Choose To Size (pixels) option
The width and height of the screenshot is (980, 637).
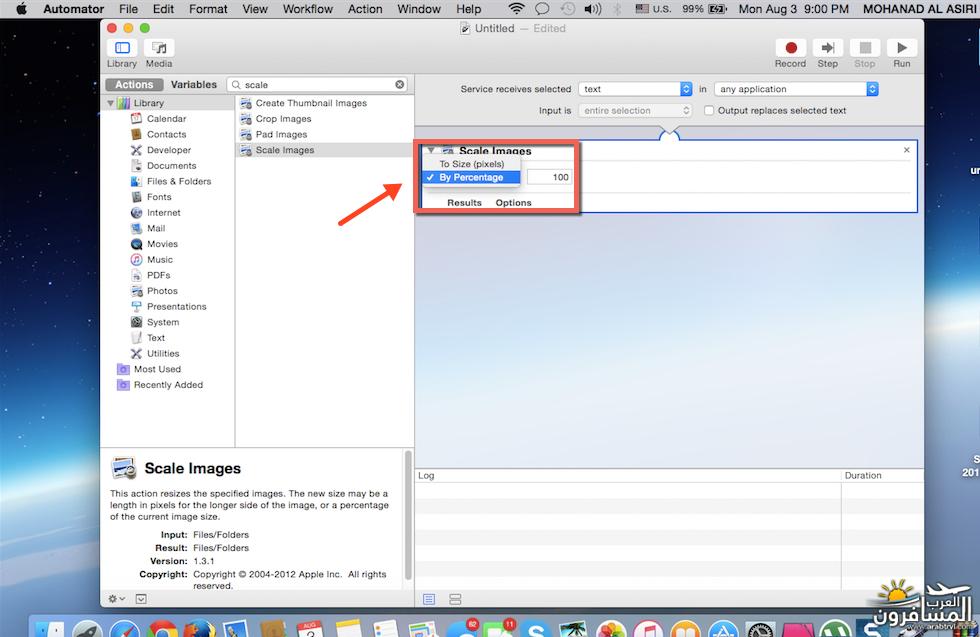point(471,164)
